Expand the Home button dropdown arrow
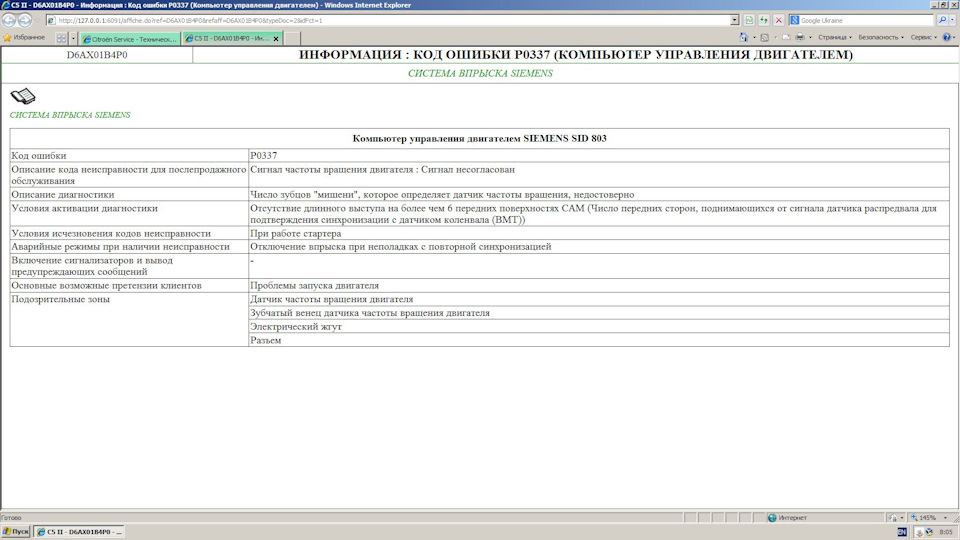This screenshot has height=540, width=960. 754,37
